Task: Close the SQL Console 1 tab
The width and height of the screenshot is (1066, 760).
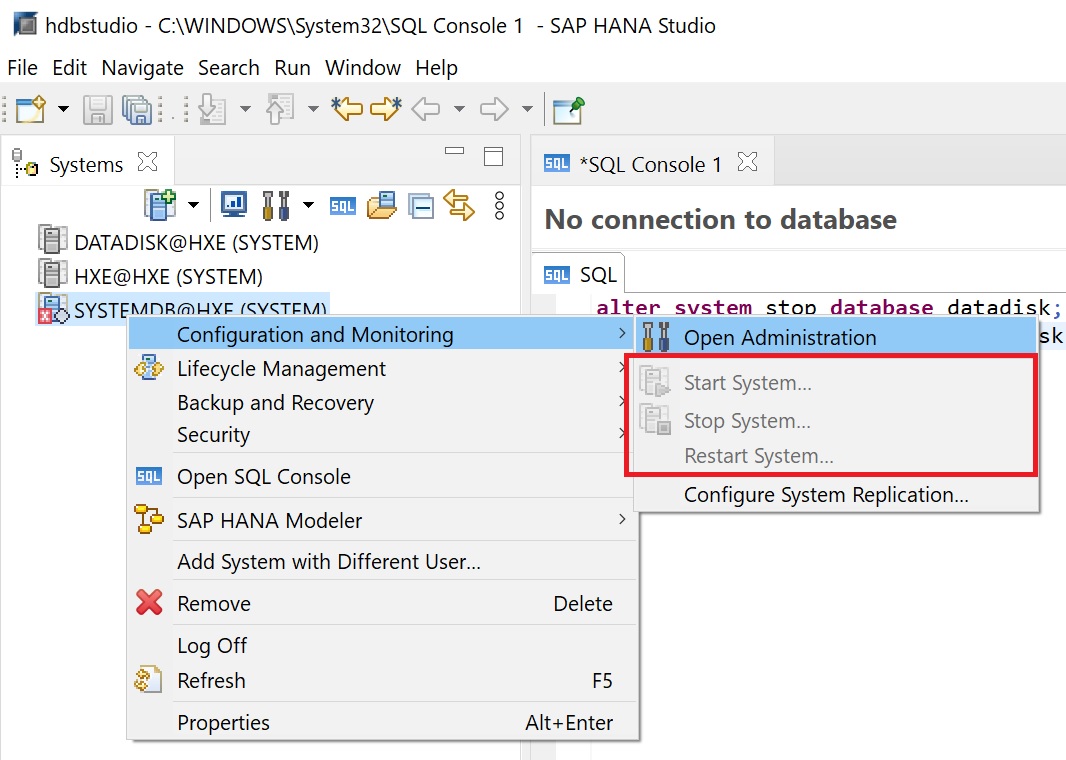Action: point(747,162)
